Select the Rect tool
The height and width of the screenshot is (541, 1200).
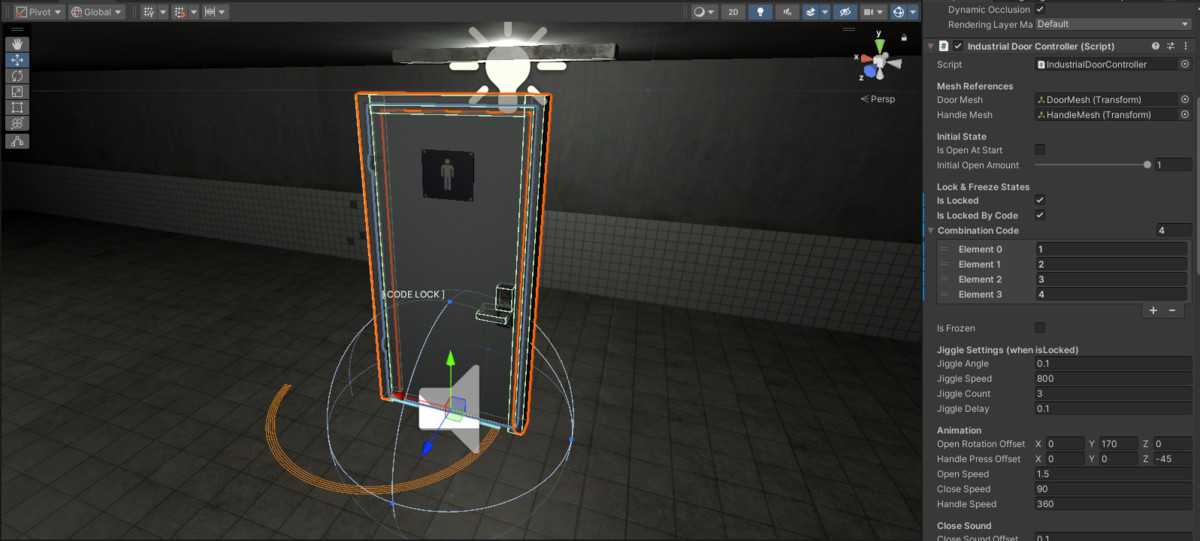[18, 108]
